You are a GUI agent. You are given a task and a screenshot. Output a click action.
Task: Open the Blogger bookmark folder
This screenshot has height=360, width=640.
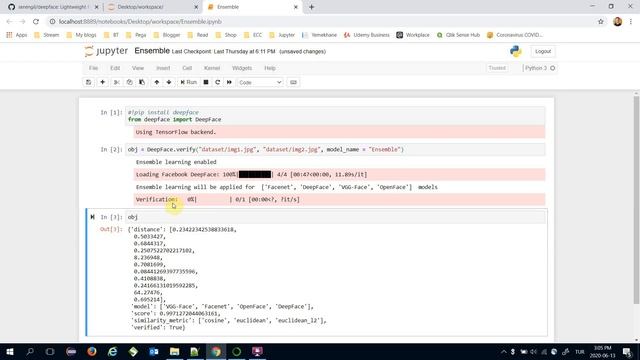pos(167,35)
